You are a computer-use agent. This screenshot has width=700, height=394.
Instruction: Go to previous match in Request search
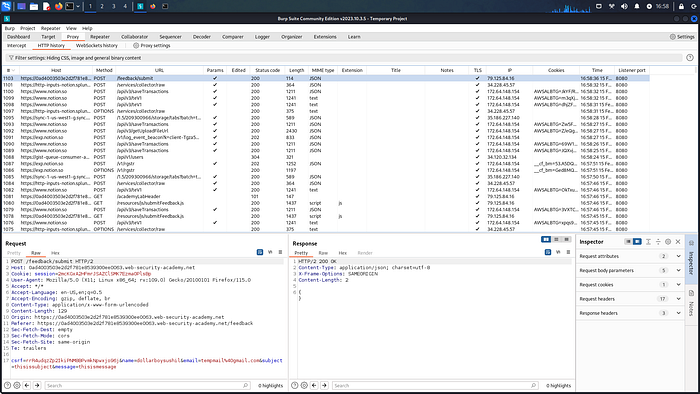coord(27,385)
